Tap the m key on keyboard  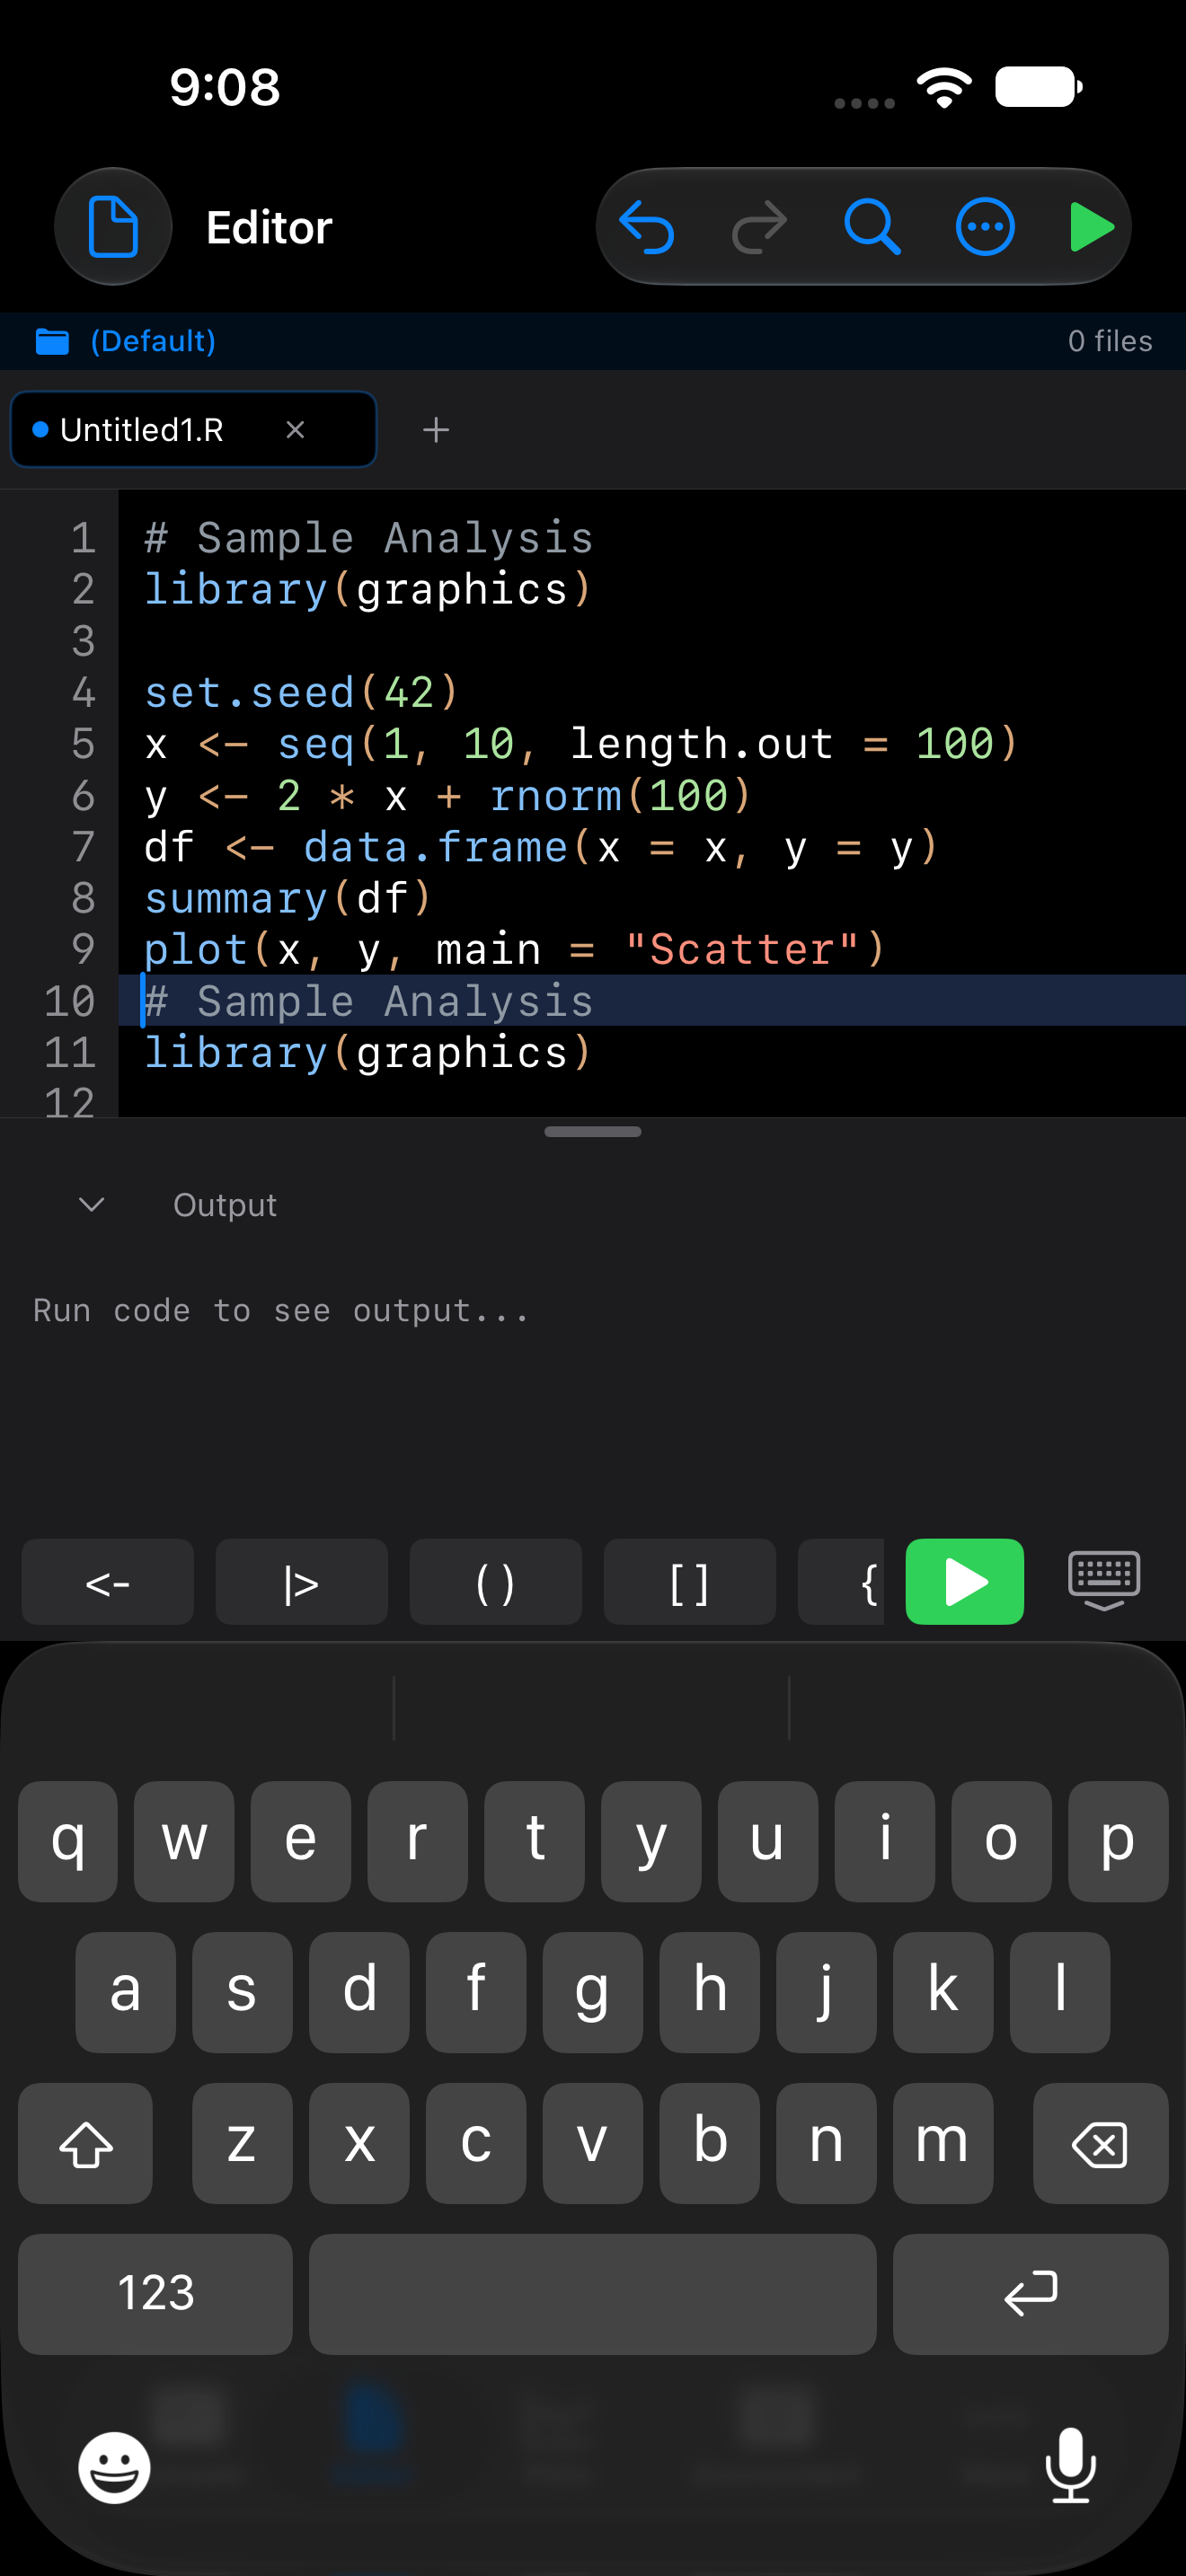(x=943, y=2143)
